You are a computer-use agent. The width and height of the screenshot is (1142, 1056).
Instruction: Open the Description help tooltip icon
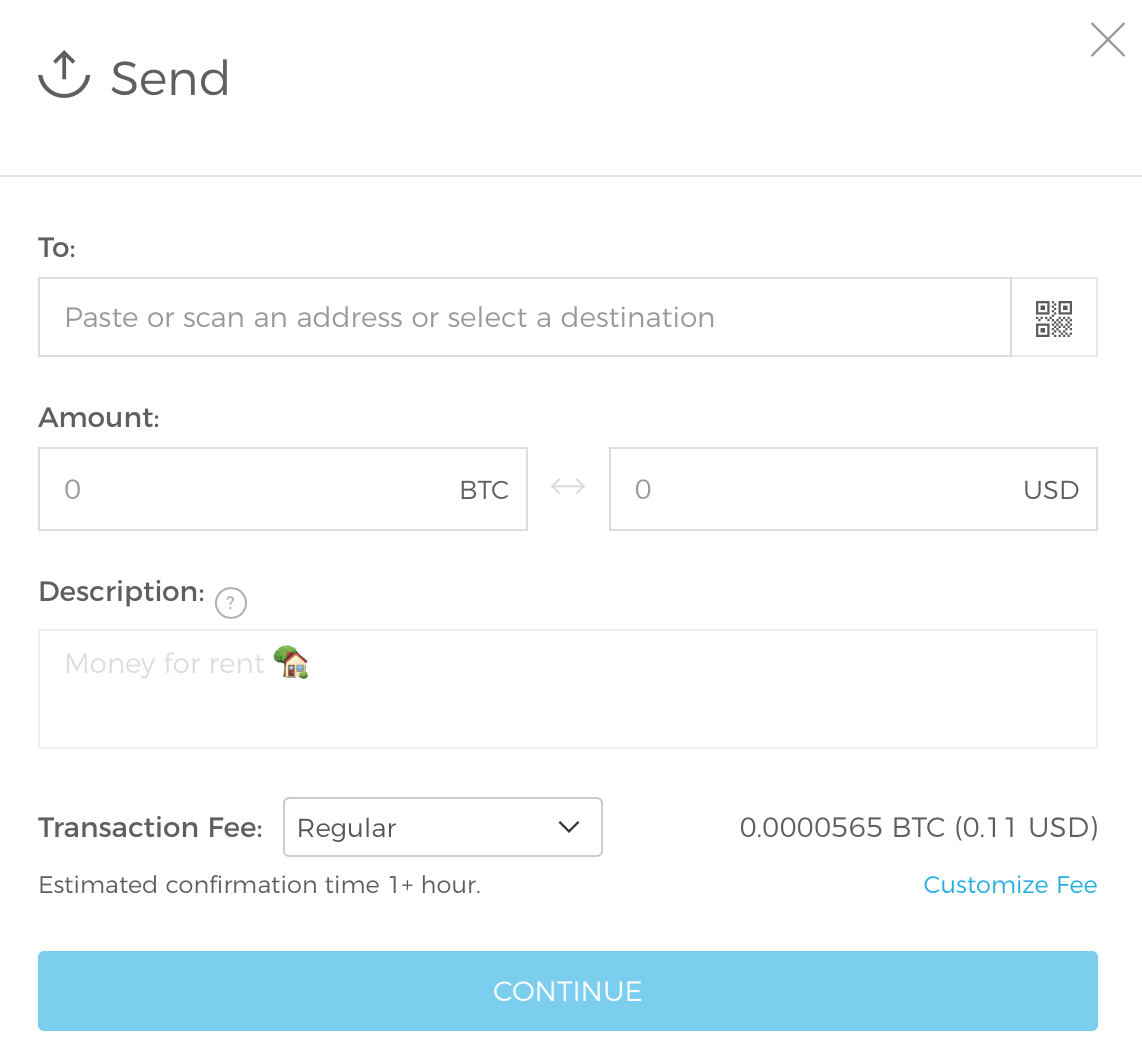click(x=231, y=603)
